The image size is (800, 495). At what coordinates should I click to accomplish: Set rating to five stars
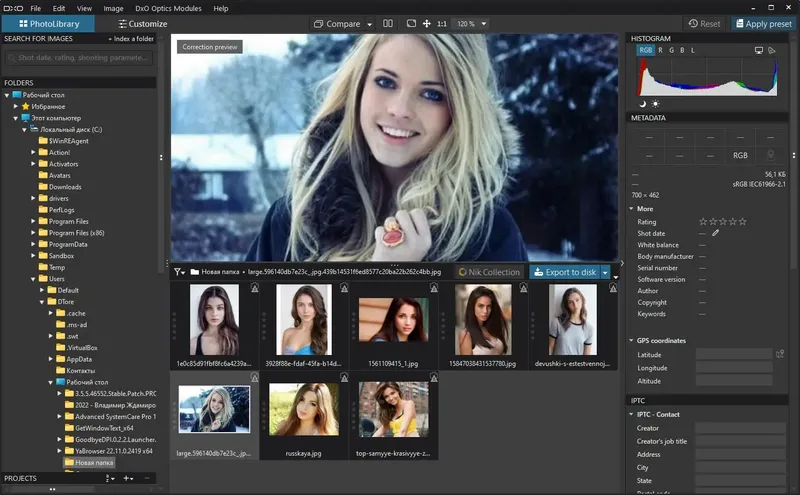click(743, 221)
